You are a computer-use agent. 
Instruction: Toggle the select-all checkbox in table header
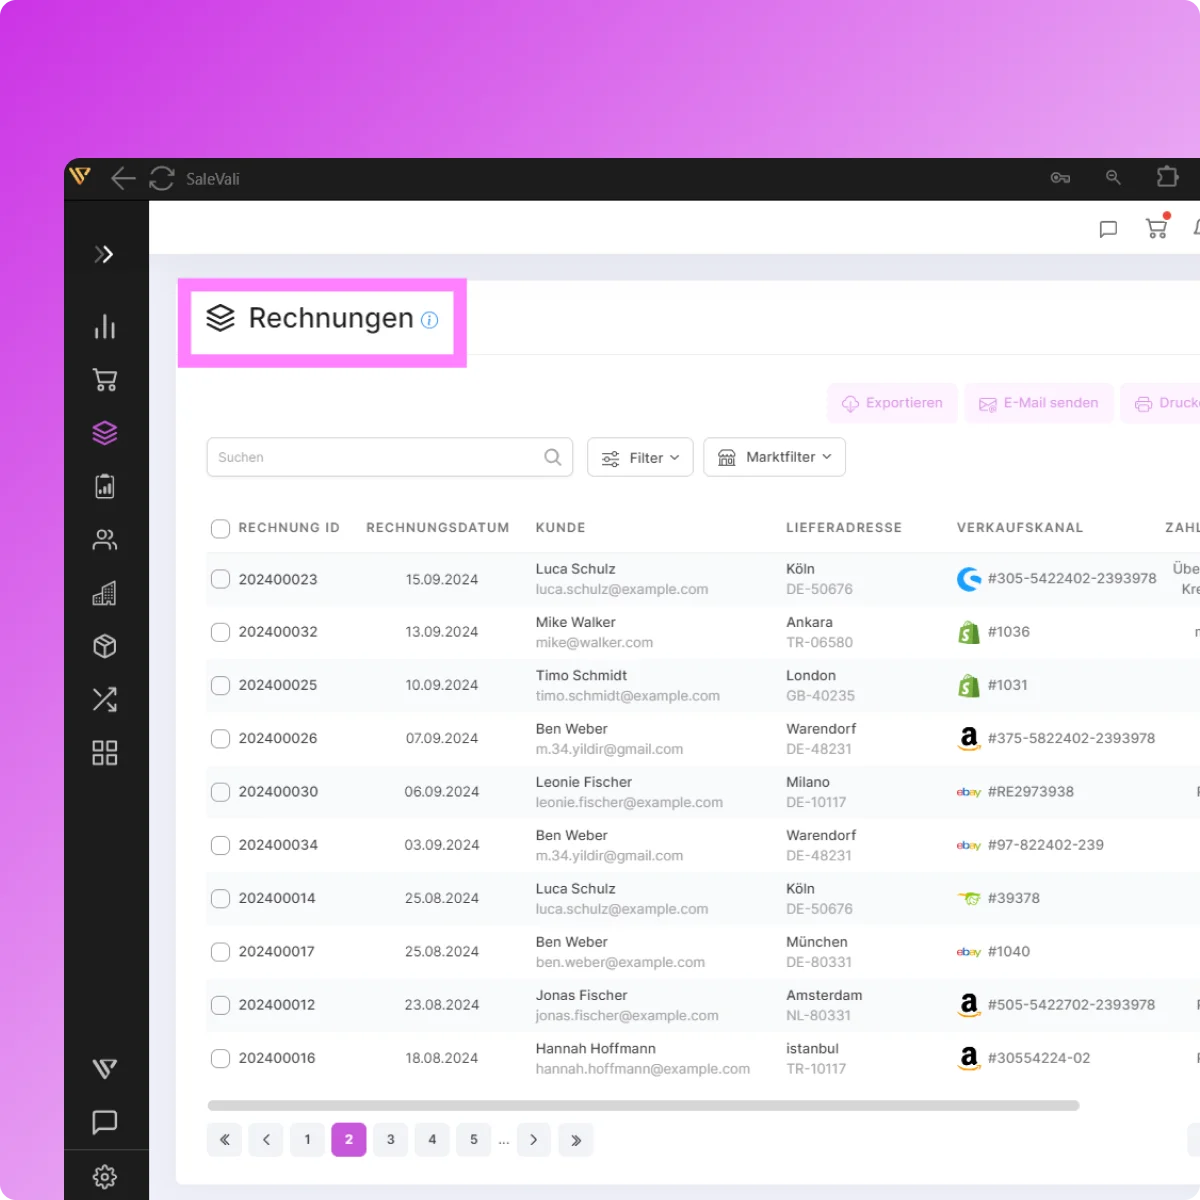click(221, 528)
